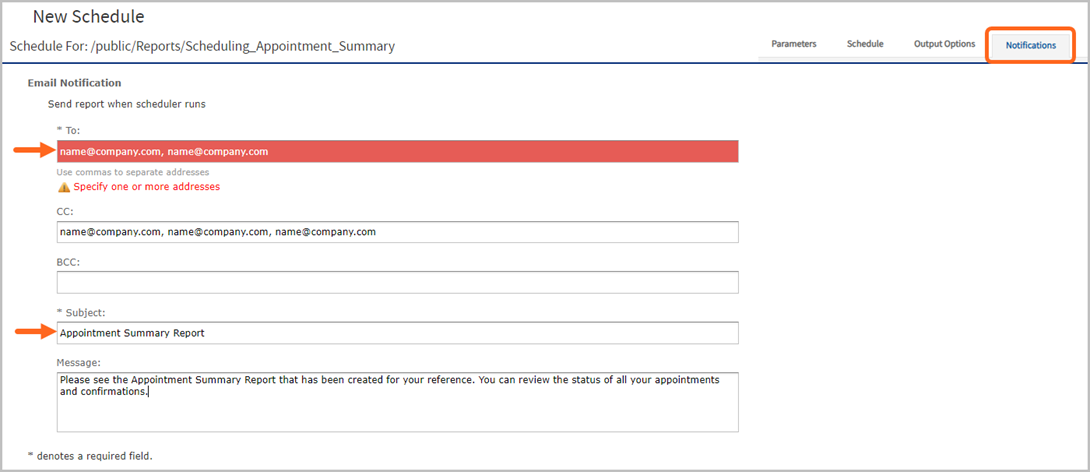Place cursor in the empty BCC field
The width and height of the screenshot is (1090, 472).
point(398,282)
